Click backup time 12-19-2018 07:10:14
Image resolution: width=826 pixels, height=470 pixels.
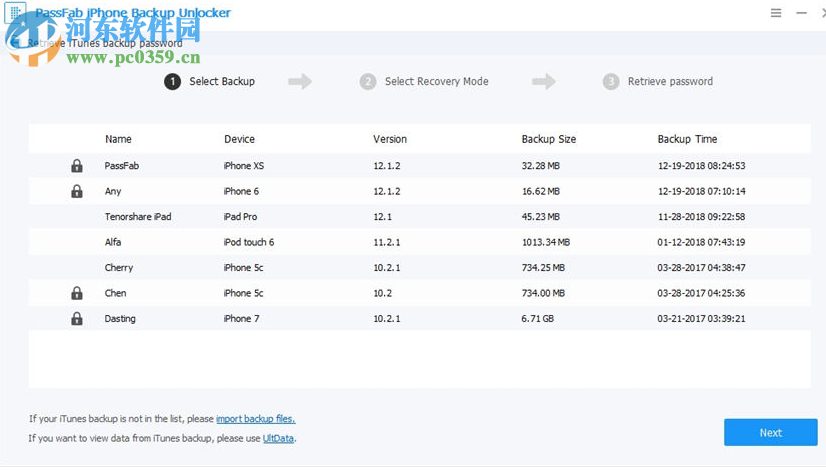tap(702, 191)
